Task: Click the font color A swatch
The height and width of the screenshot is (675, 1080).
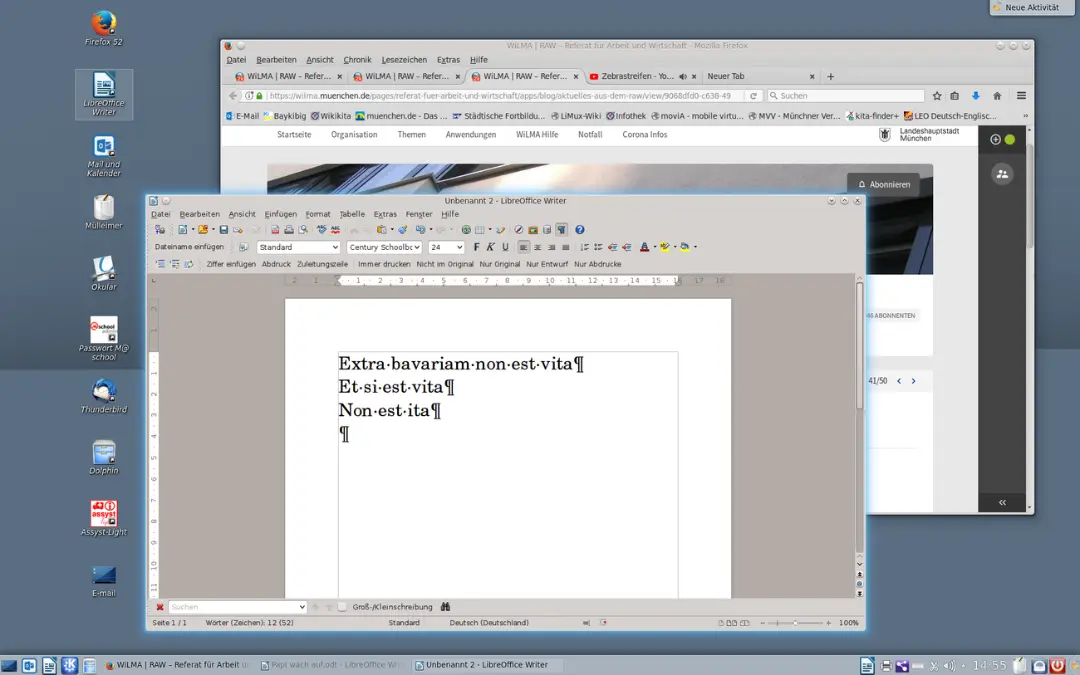Action: pos(644,247)
